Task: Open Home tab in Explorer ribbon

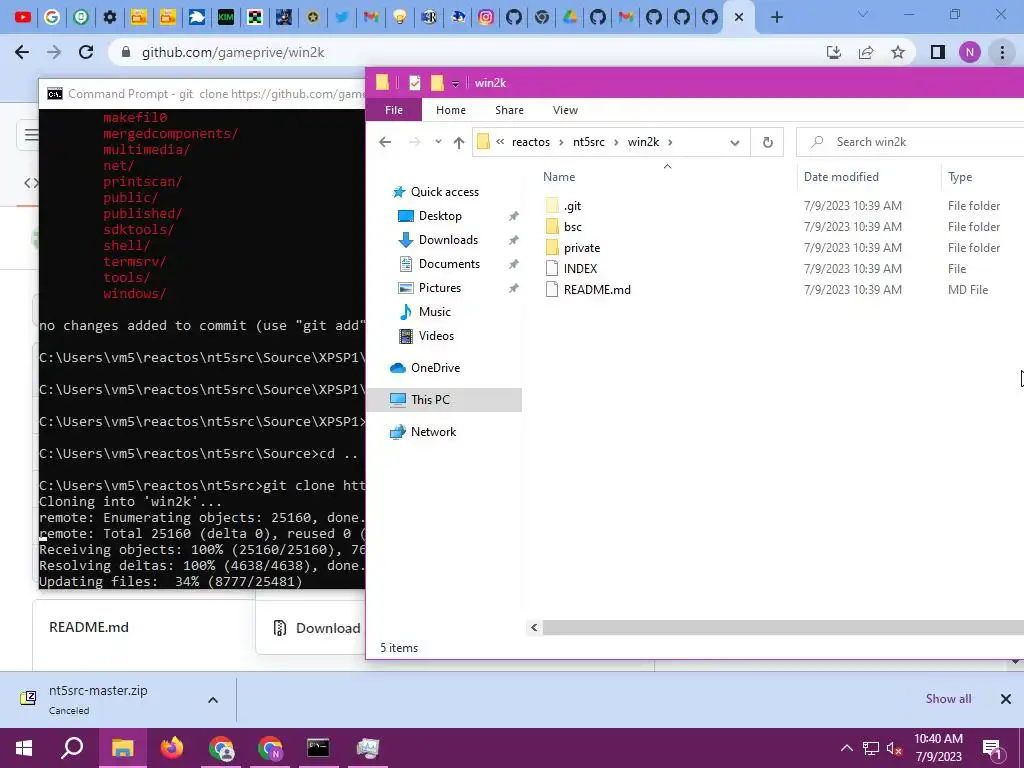Action: click(451, 110)
